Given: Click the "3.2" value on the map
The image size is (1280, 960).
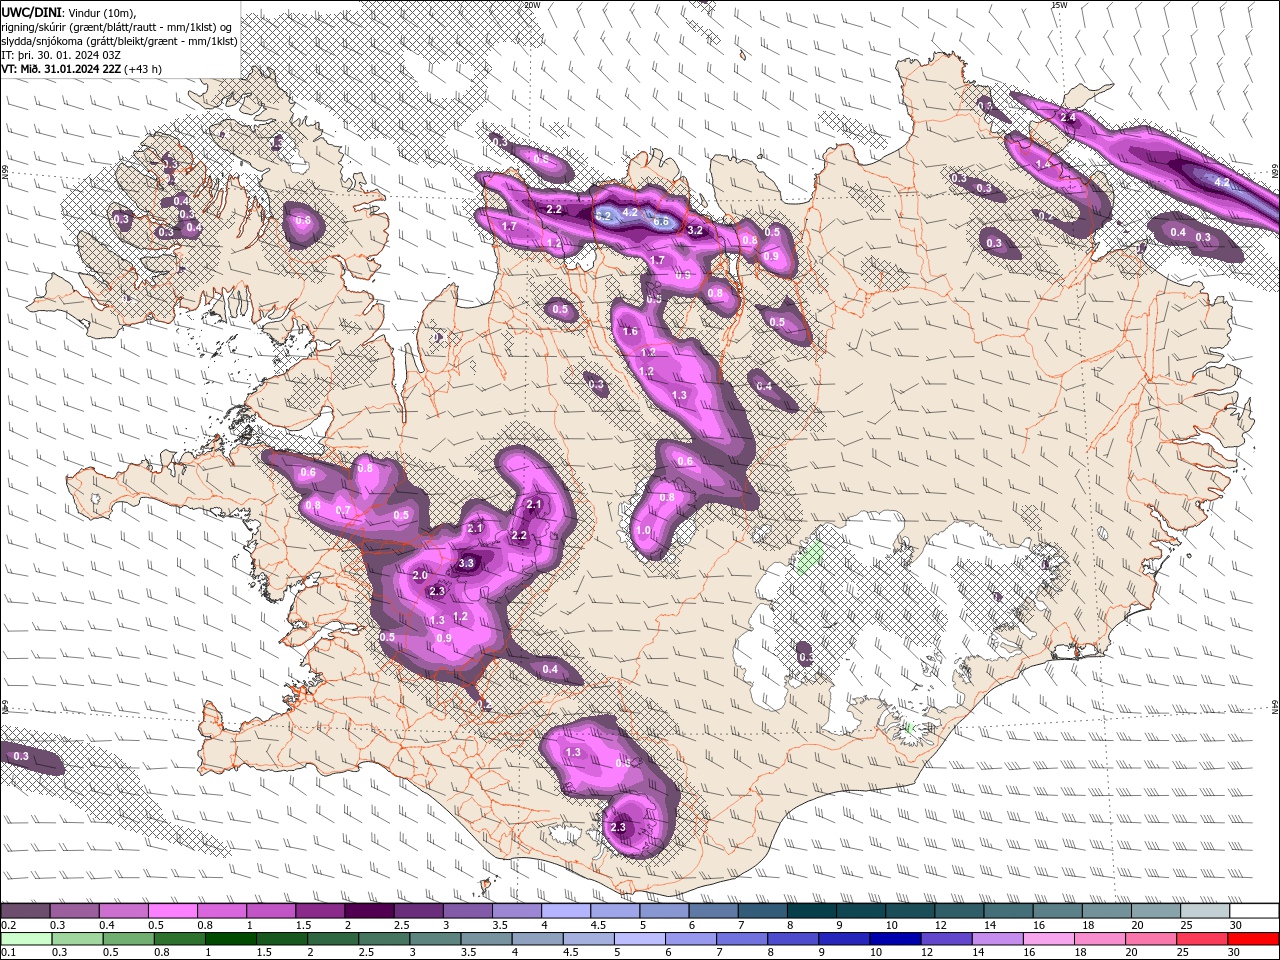Looking at the screenshot, I should [697, 230].
